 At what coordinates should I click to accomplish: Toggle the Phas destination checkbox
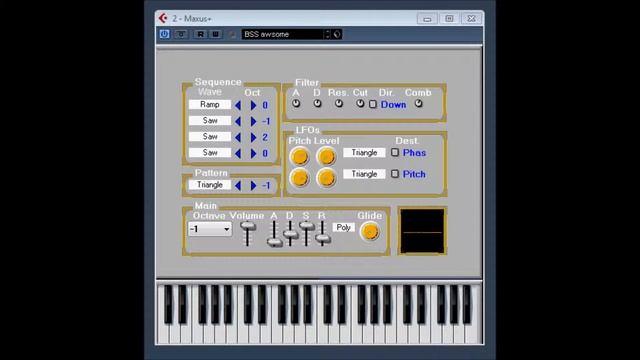click(395, 152)
